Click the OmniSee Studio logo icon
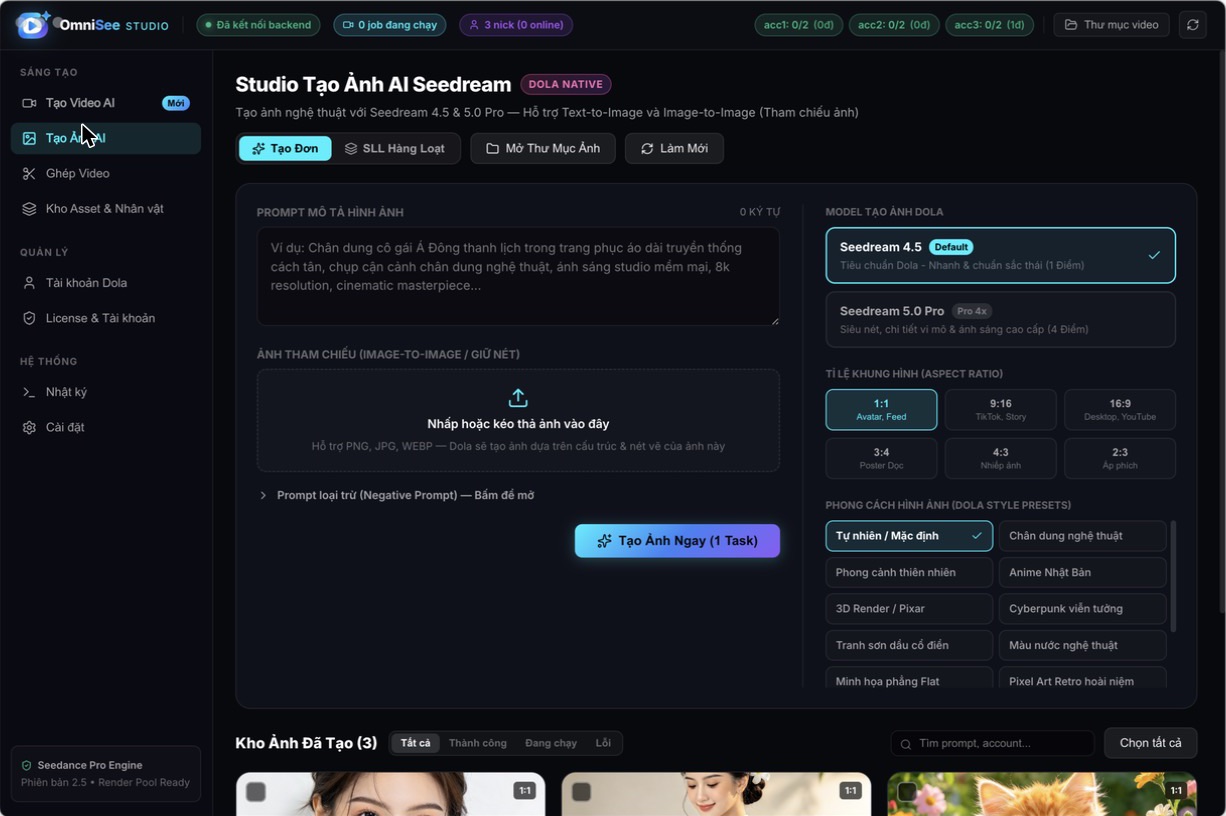The width and height of the screenshot is (1226, 816). pos(33,25)
